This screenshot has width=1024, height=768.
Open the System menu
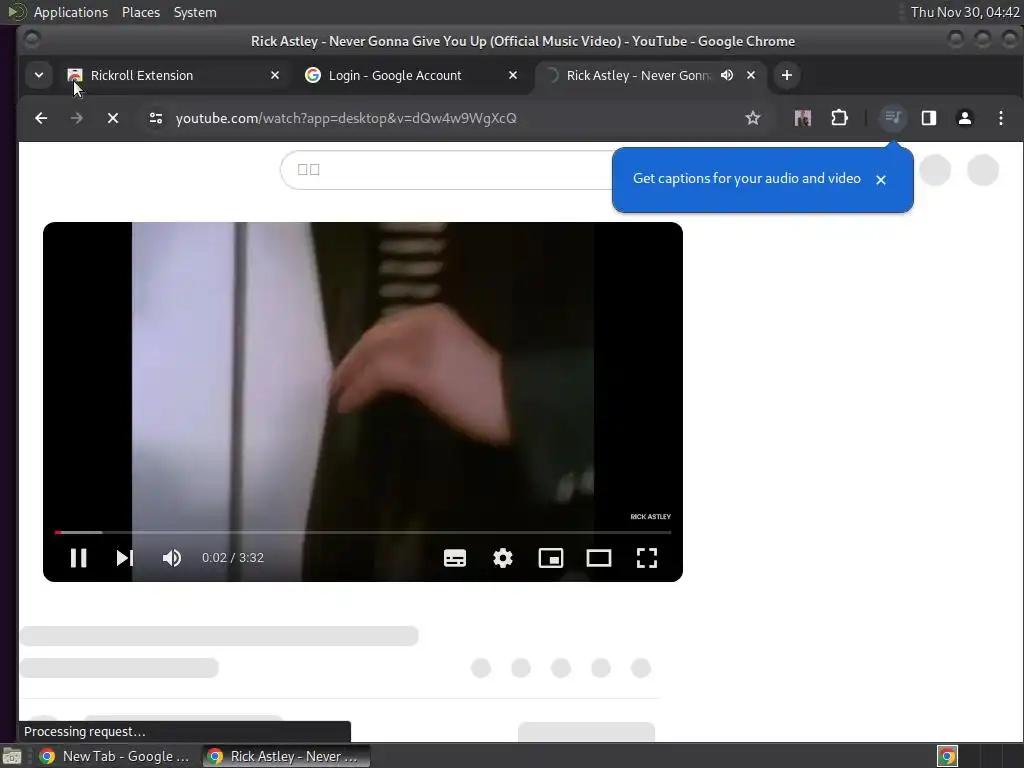tap(195, 12)
